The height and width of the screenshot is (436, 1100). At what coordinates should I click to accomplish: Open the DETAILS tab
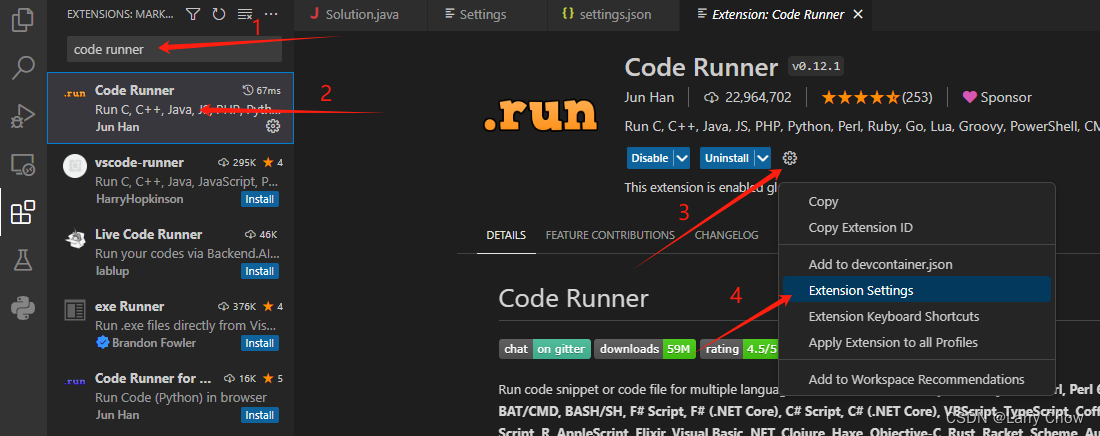click(506, 235)
